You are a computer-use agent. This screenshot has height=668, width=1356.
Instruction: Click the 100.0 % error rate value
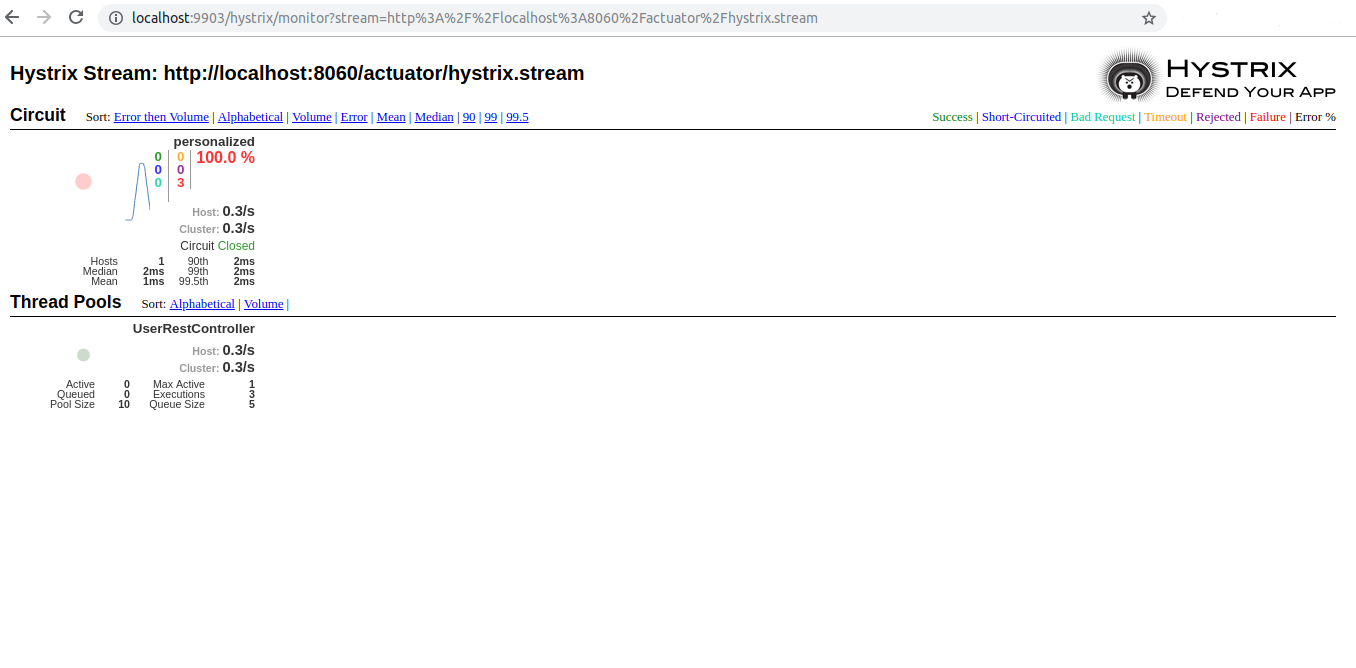click(225, 158)
